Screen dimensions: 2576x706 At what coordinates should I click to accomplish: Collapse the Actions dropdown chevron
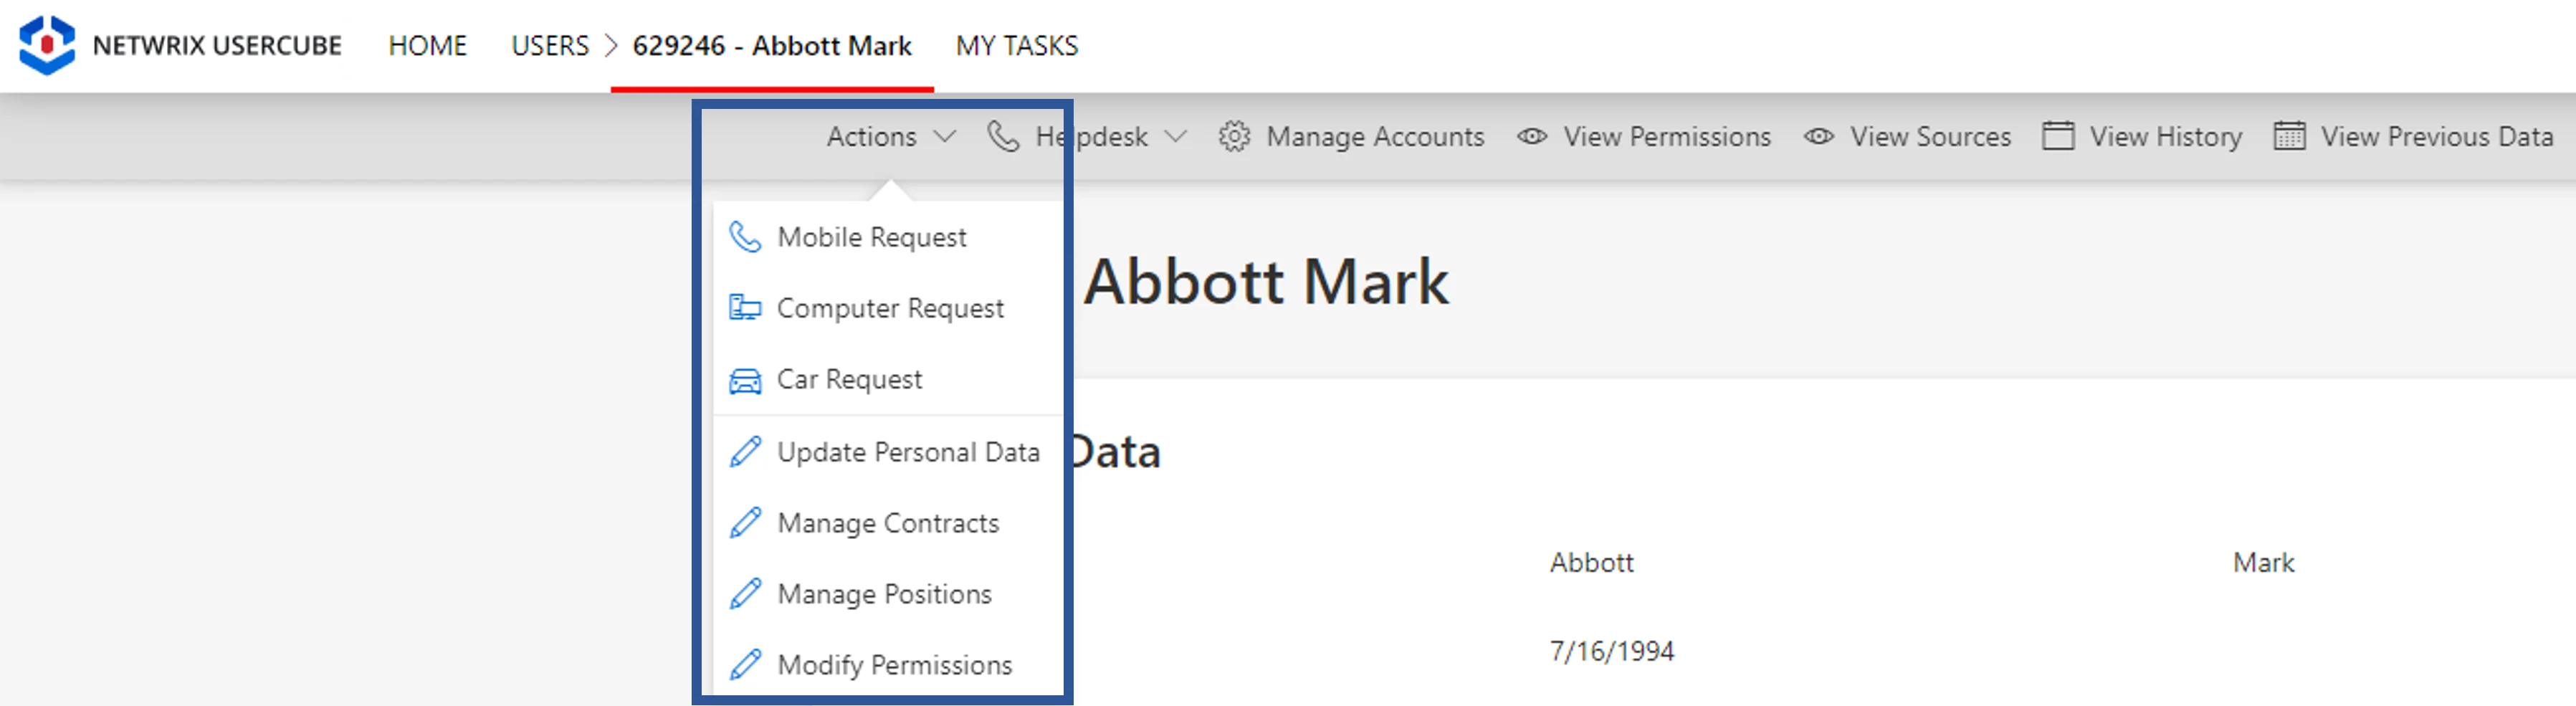pyautogui.click(x=944, y=137)
